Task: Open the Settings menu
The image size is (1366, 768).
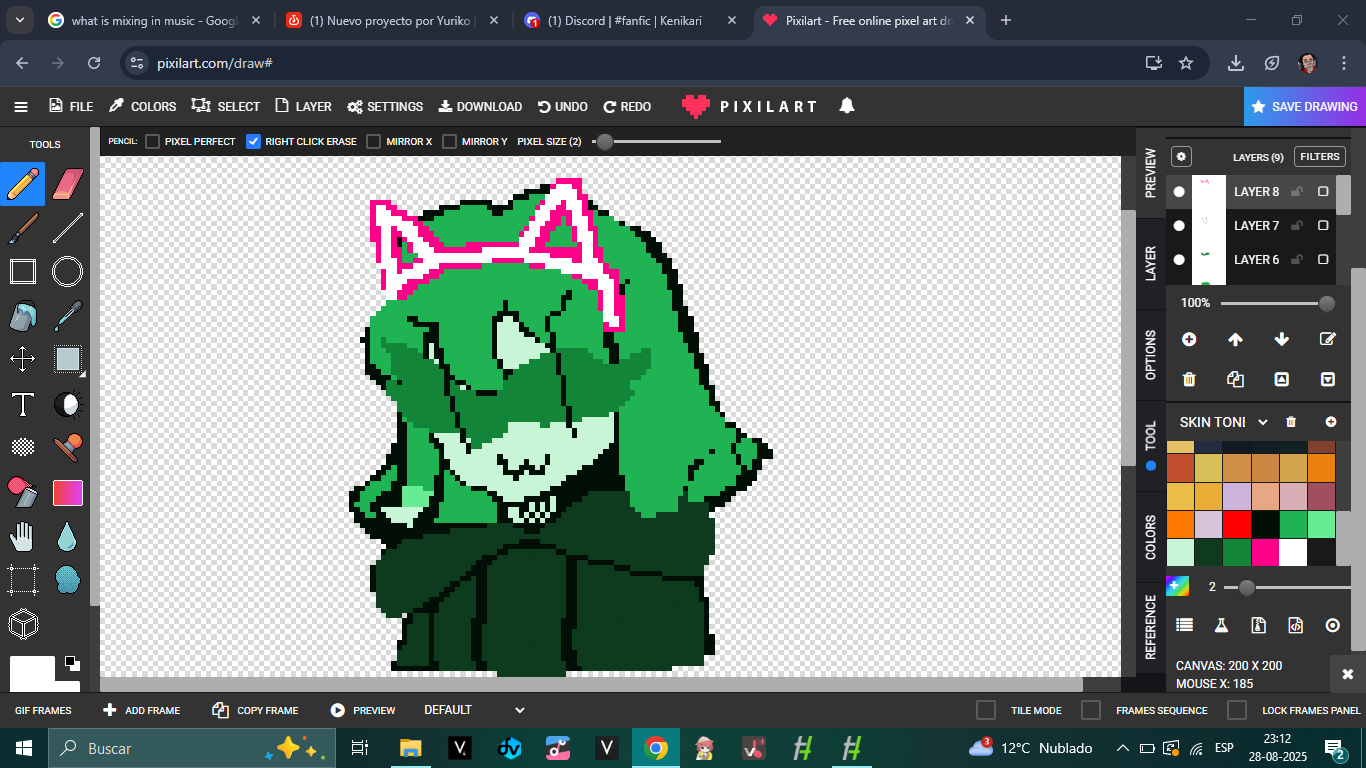Action: coord(385,107)
